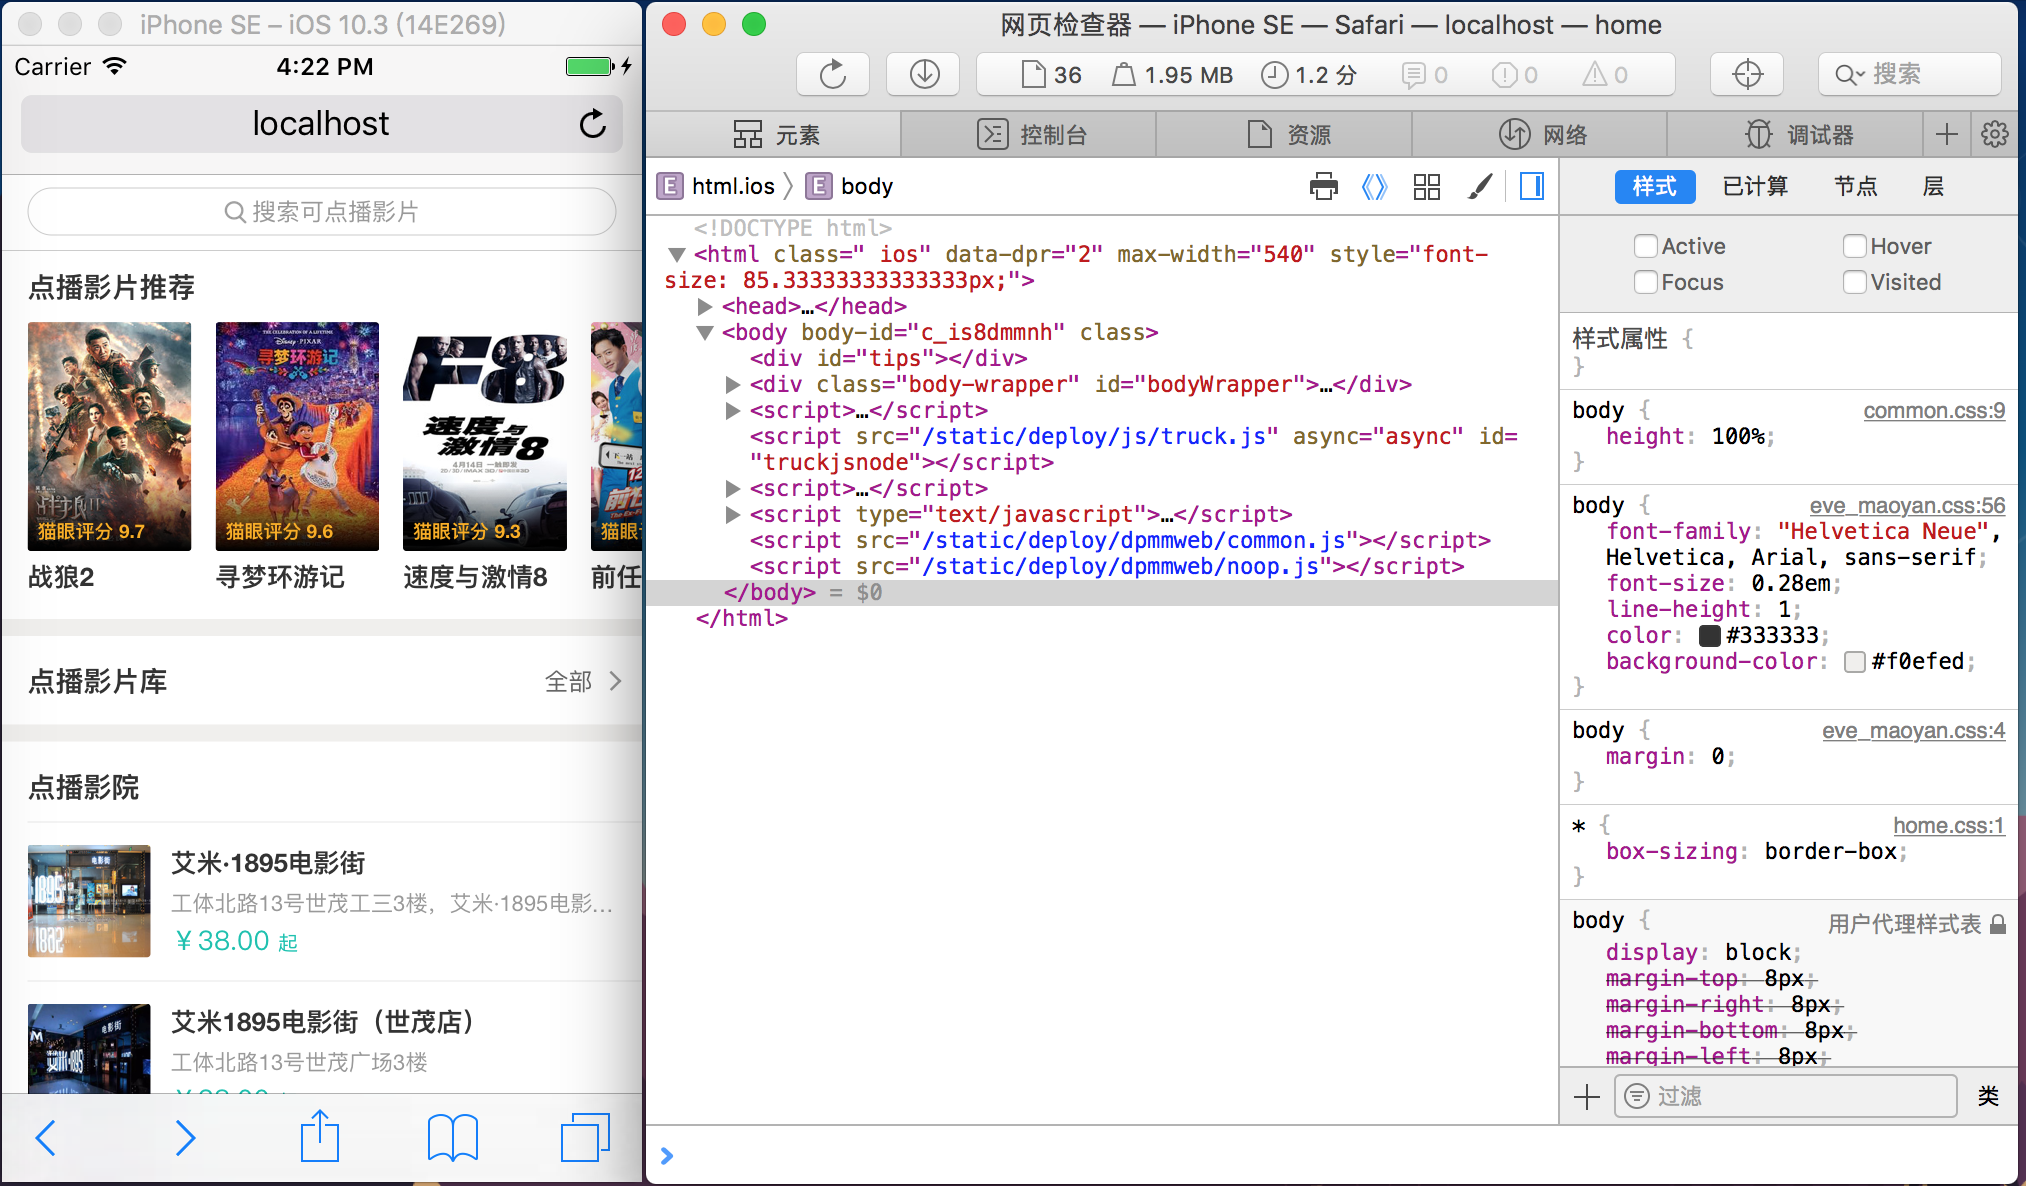
Task: Click the element selection crosshair icon
Action: (1747, 75)
